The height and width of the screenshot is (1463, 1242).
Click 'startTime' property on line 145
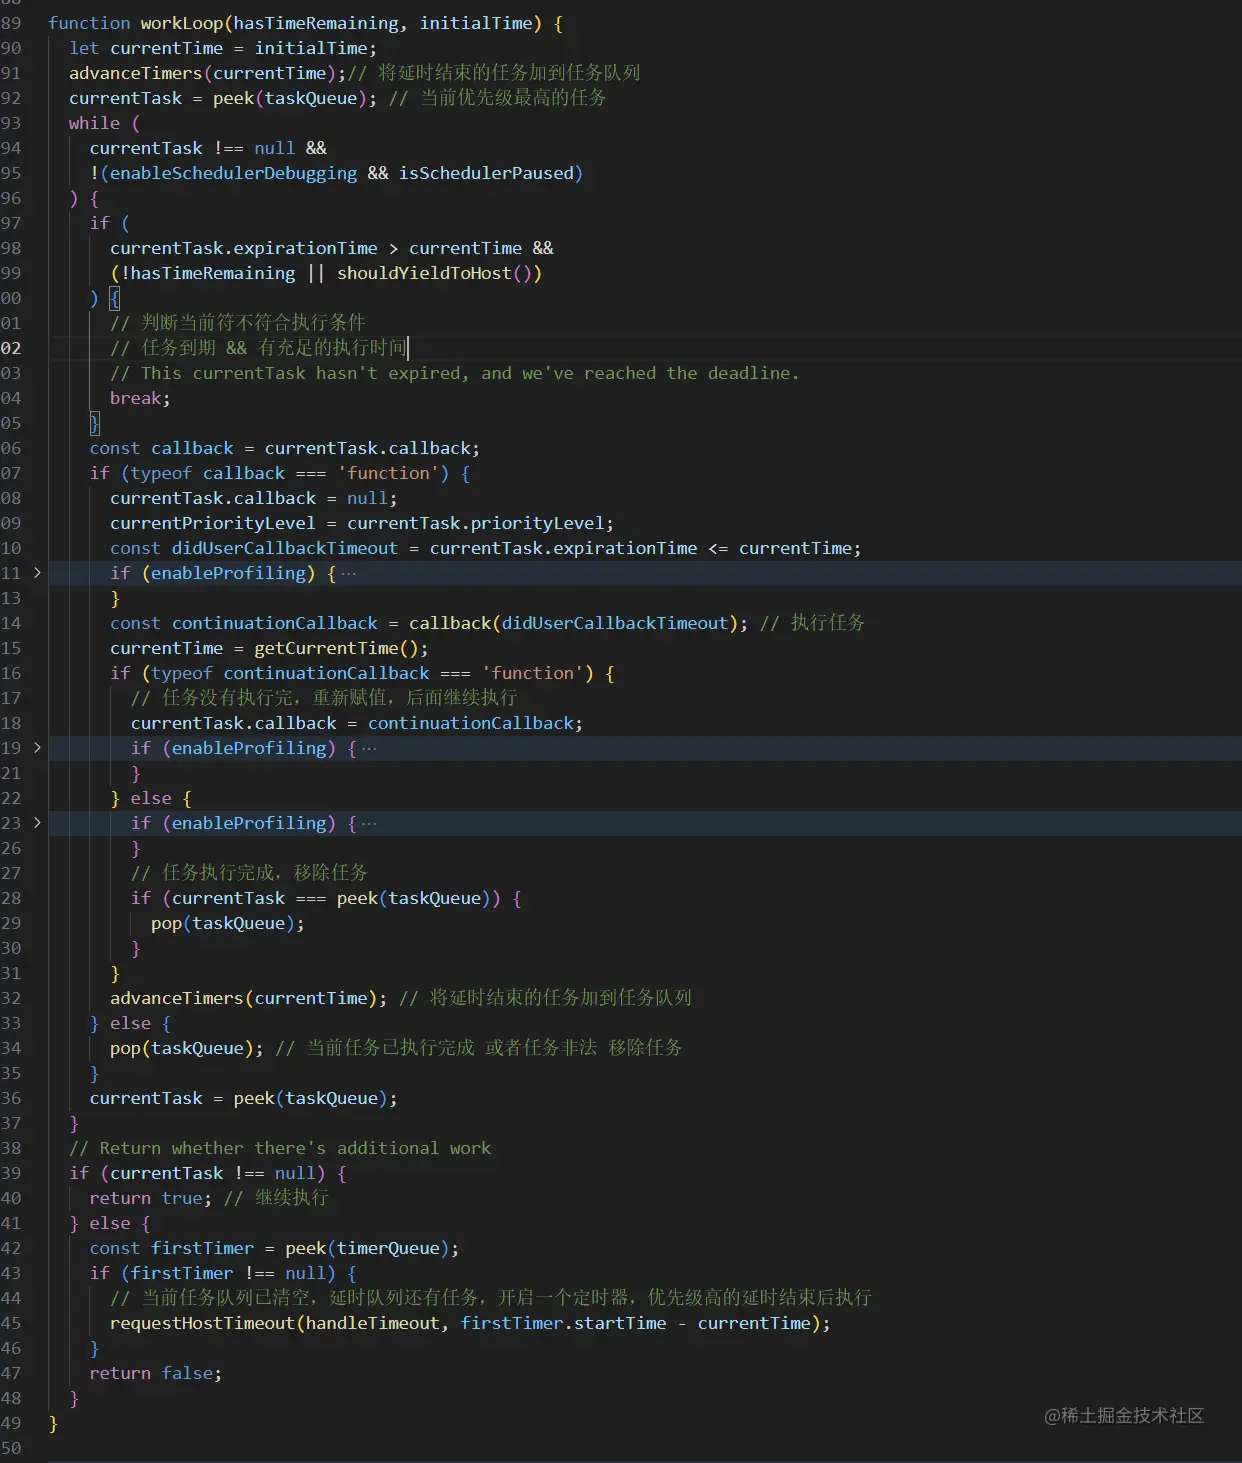620,1323
